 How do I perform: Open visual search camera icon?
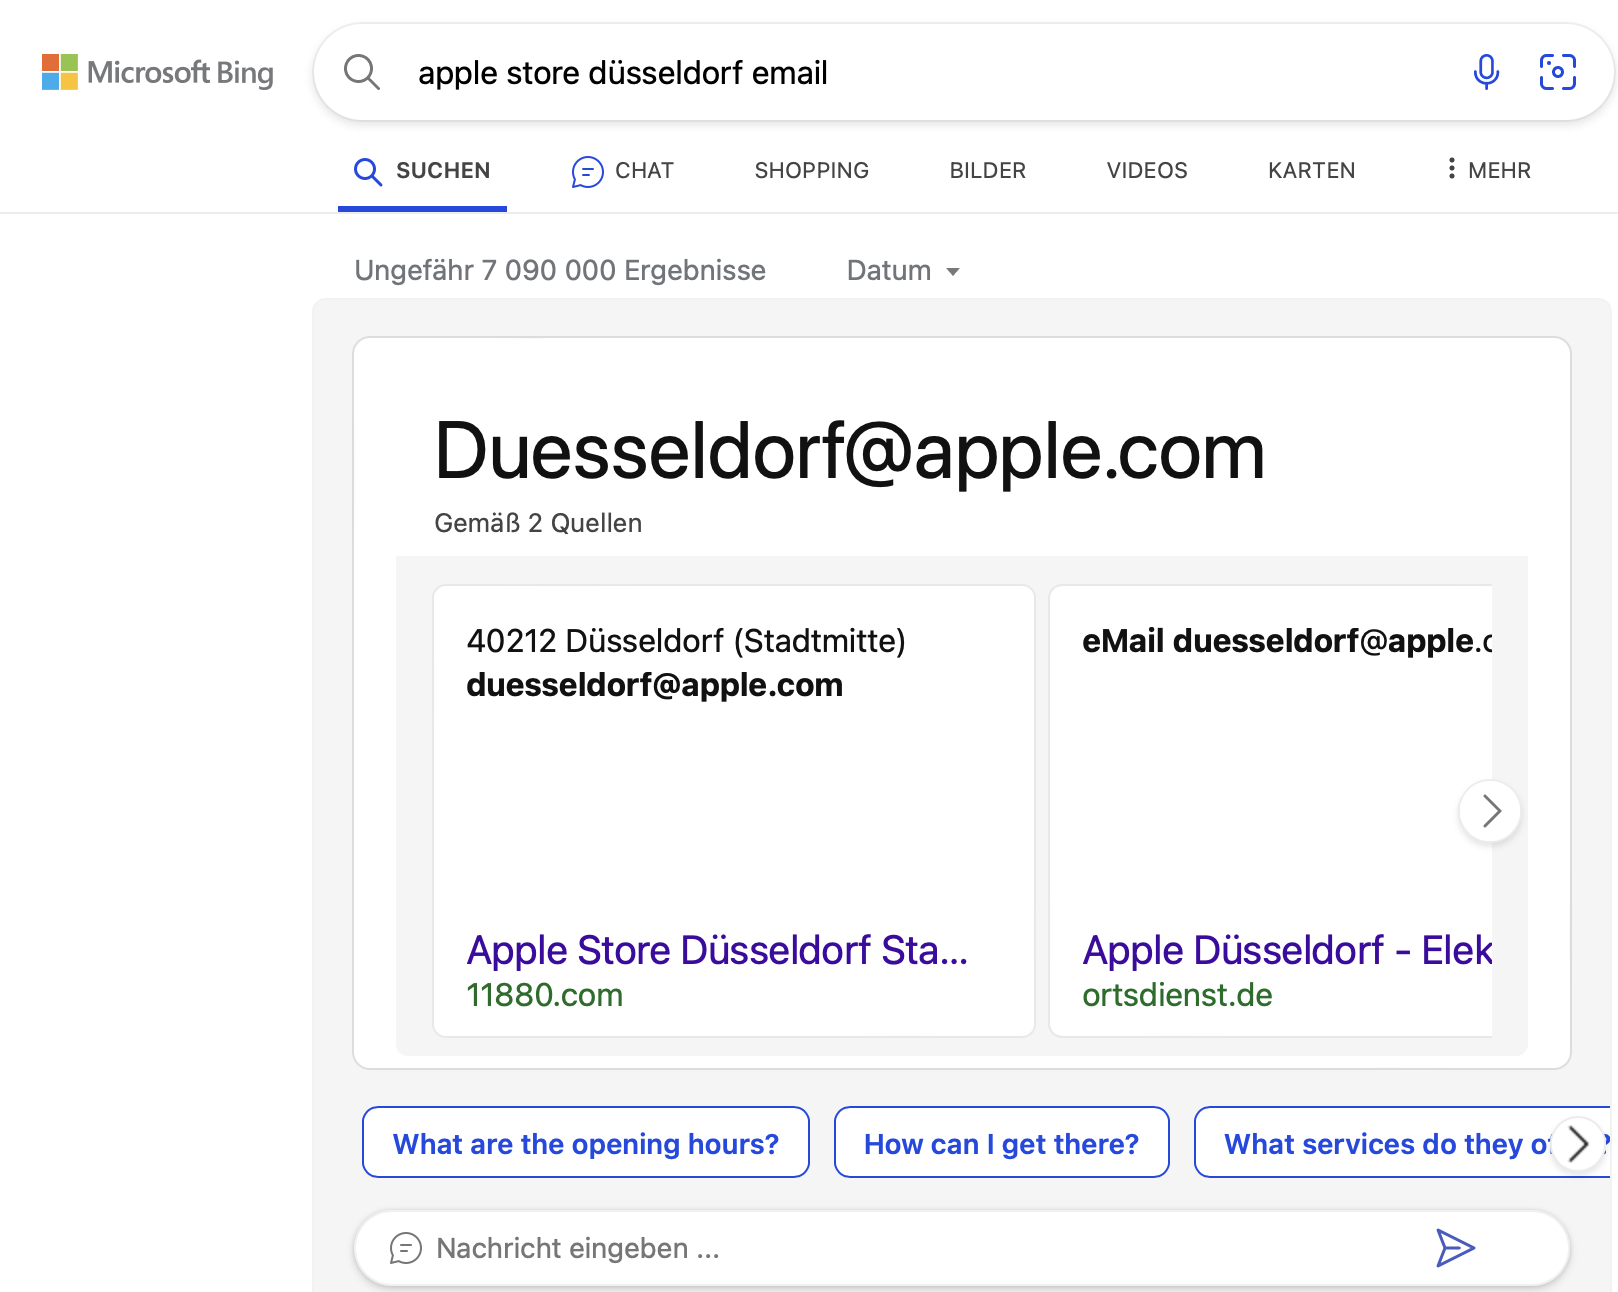tap(1557, 72)
